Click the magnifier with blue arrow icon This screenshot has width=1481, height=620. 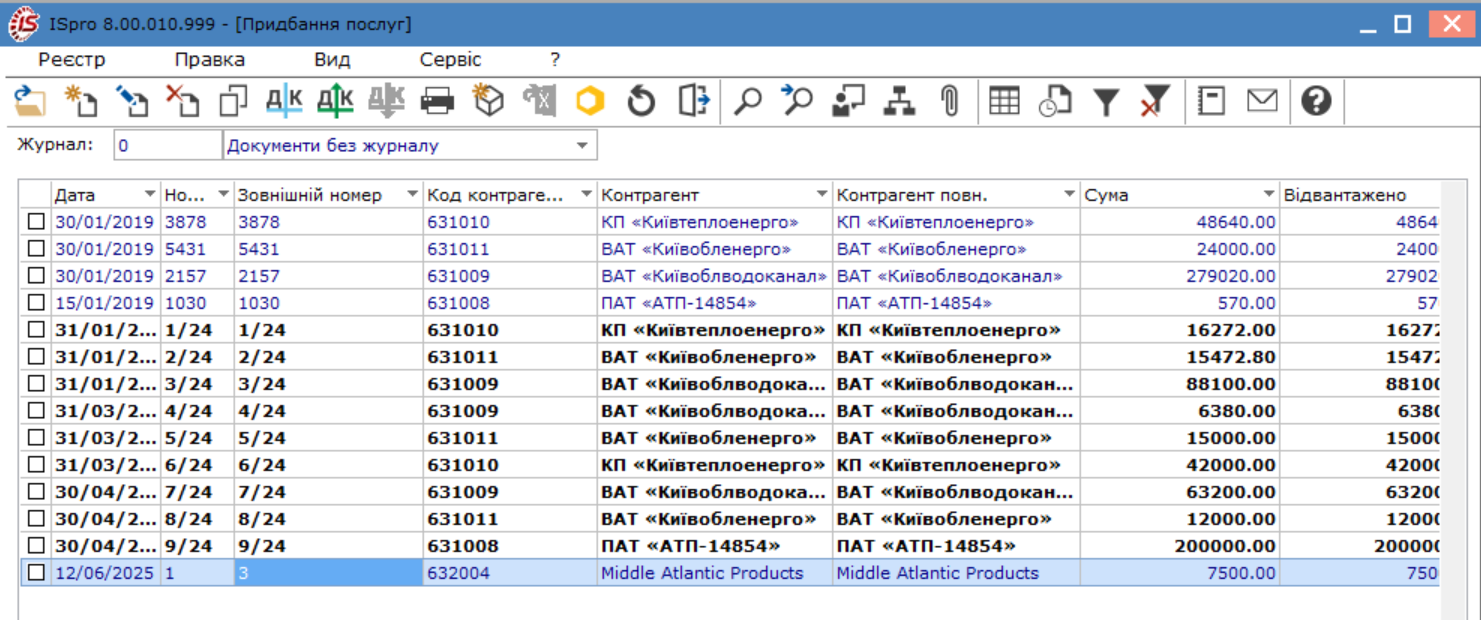click(x=797, y=101)
